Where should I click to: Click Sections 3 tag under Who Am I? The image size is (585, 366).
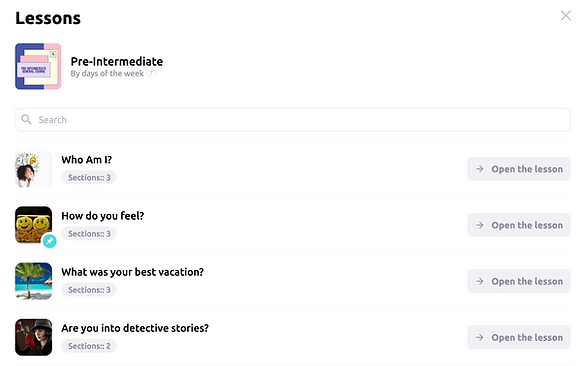[x=89, y=178]
